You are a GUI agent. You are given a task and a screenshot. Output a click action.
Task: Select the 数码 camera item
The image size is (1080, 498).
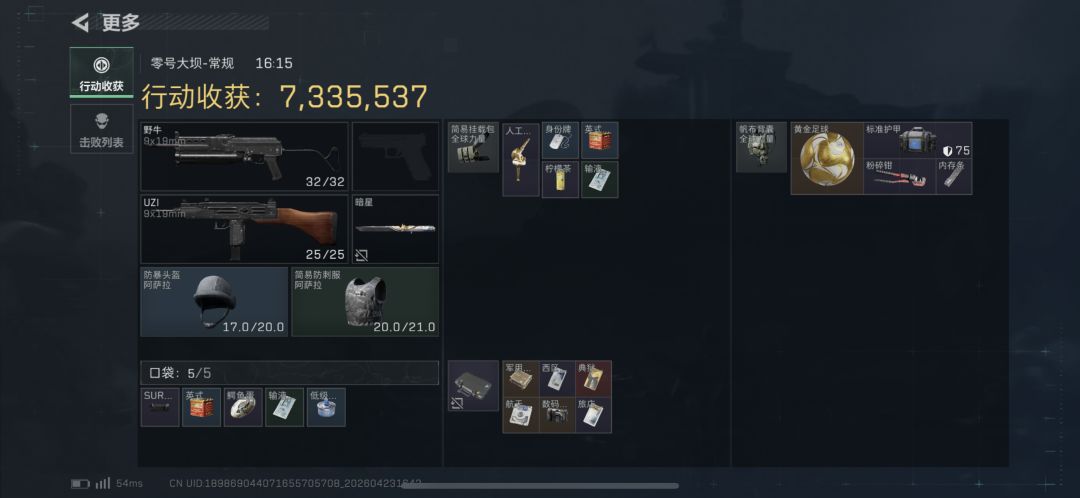[557, 415]
